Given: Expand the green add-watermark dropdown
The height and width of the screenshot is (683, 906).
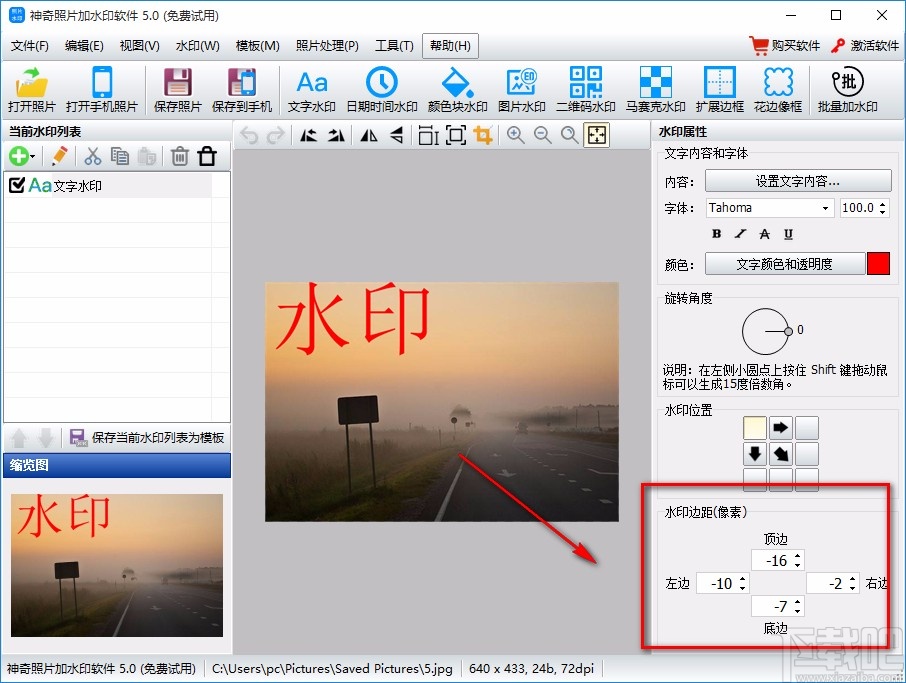Looking at the screenshot, I should 33,156.
